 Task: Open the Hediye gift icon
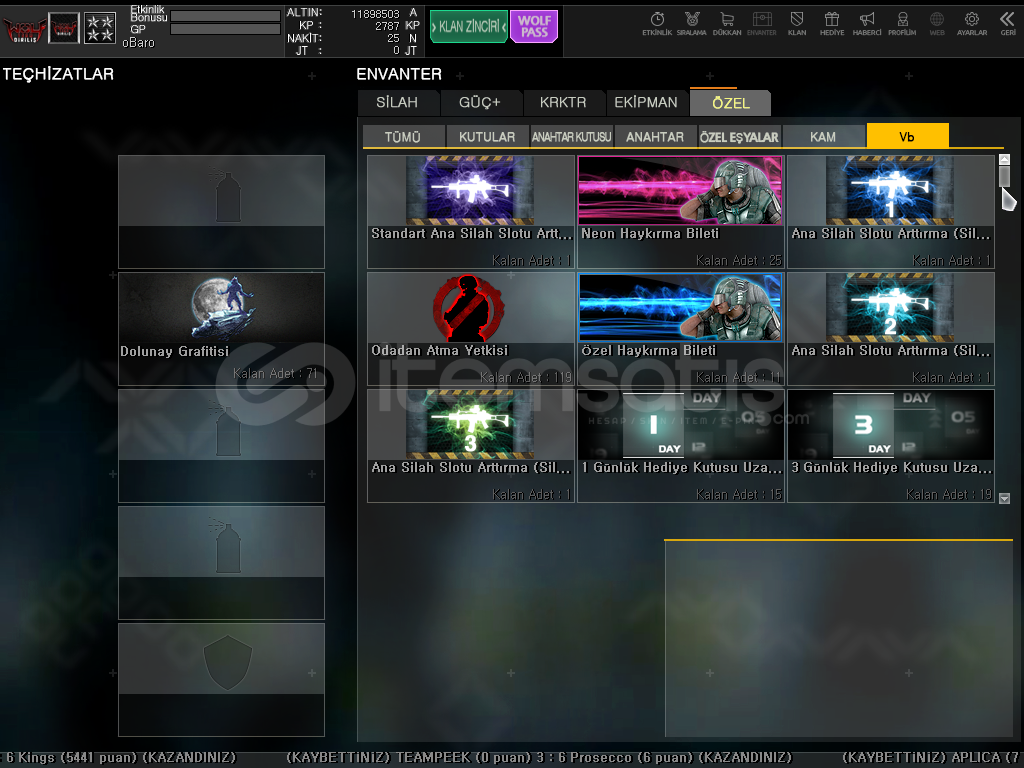click(832, 24)
